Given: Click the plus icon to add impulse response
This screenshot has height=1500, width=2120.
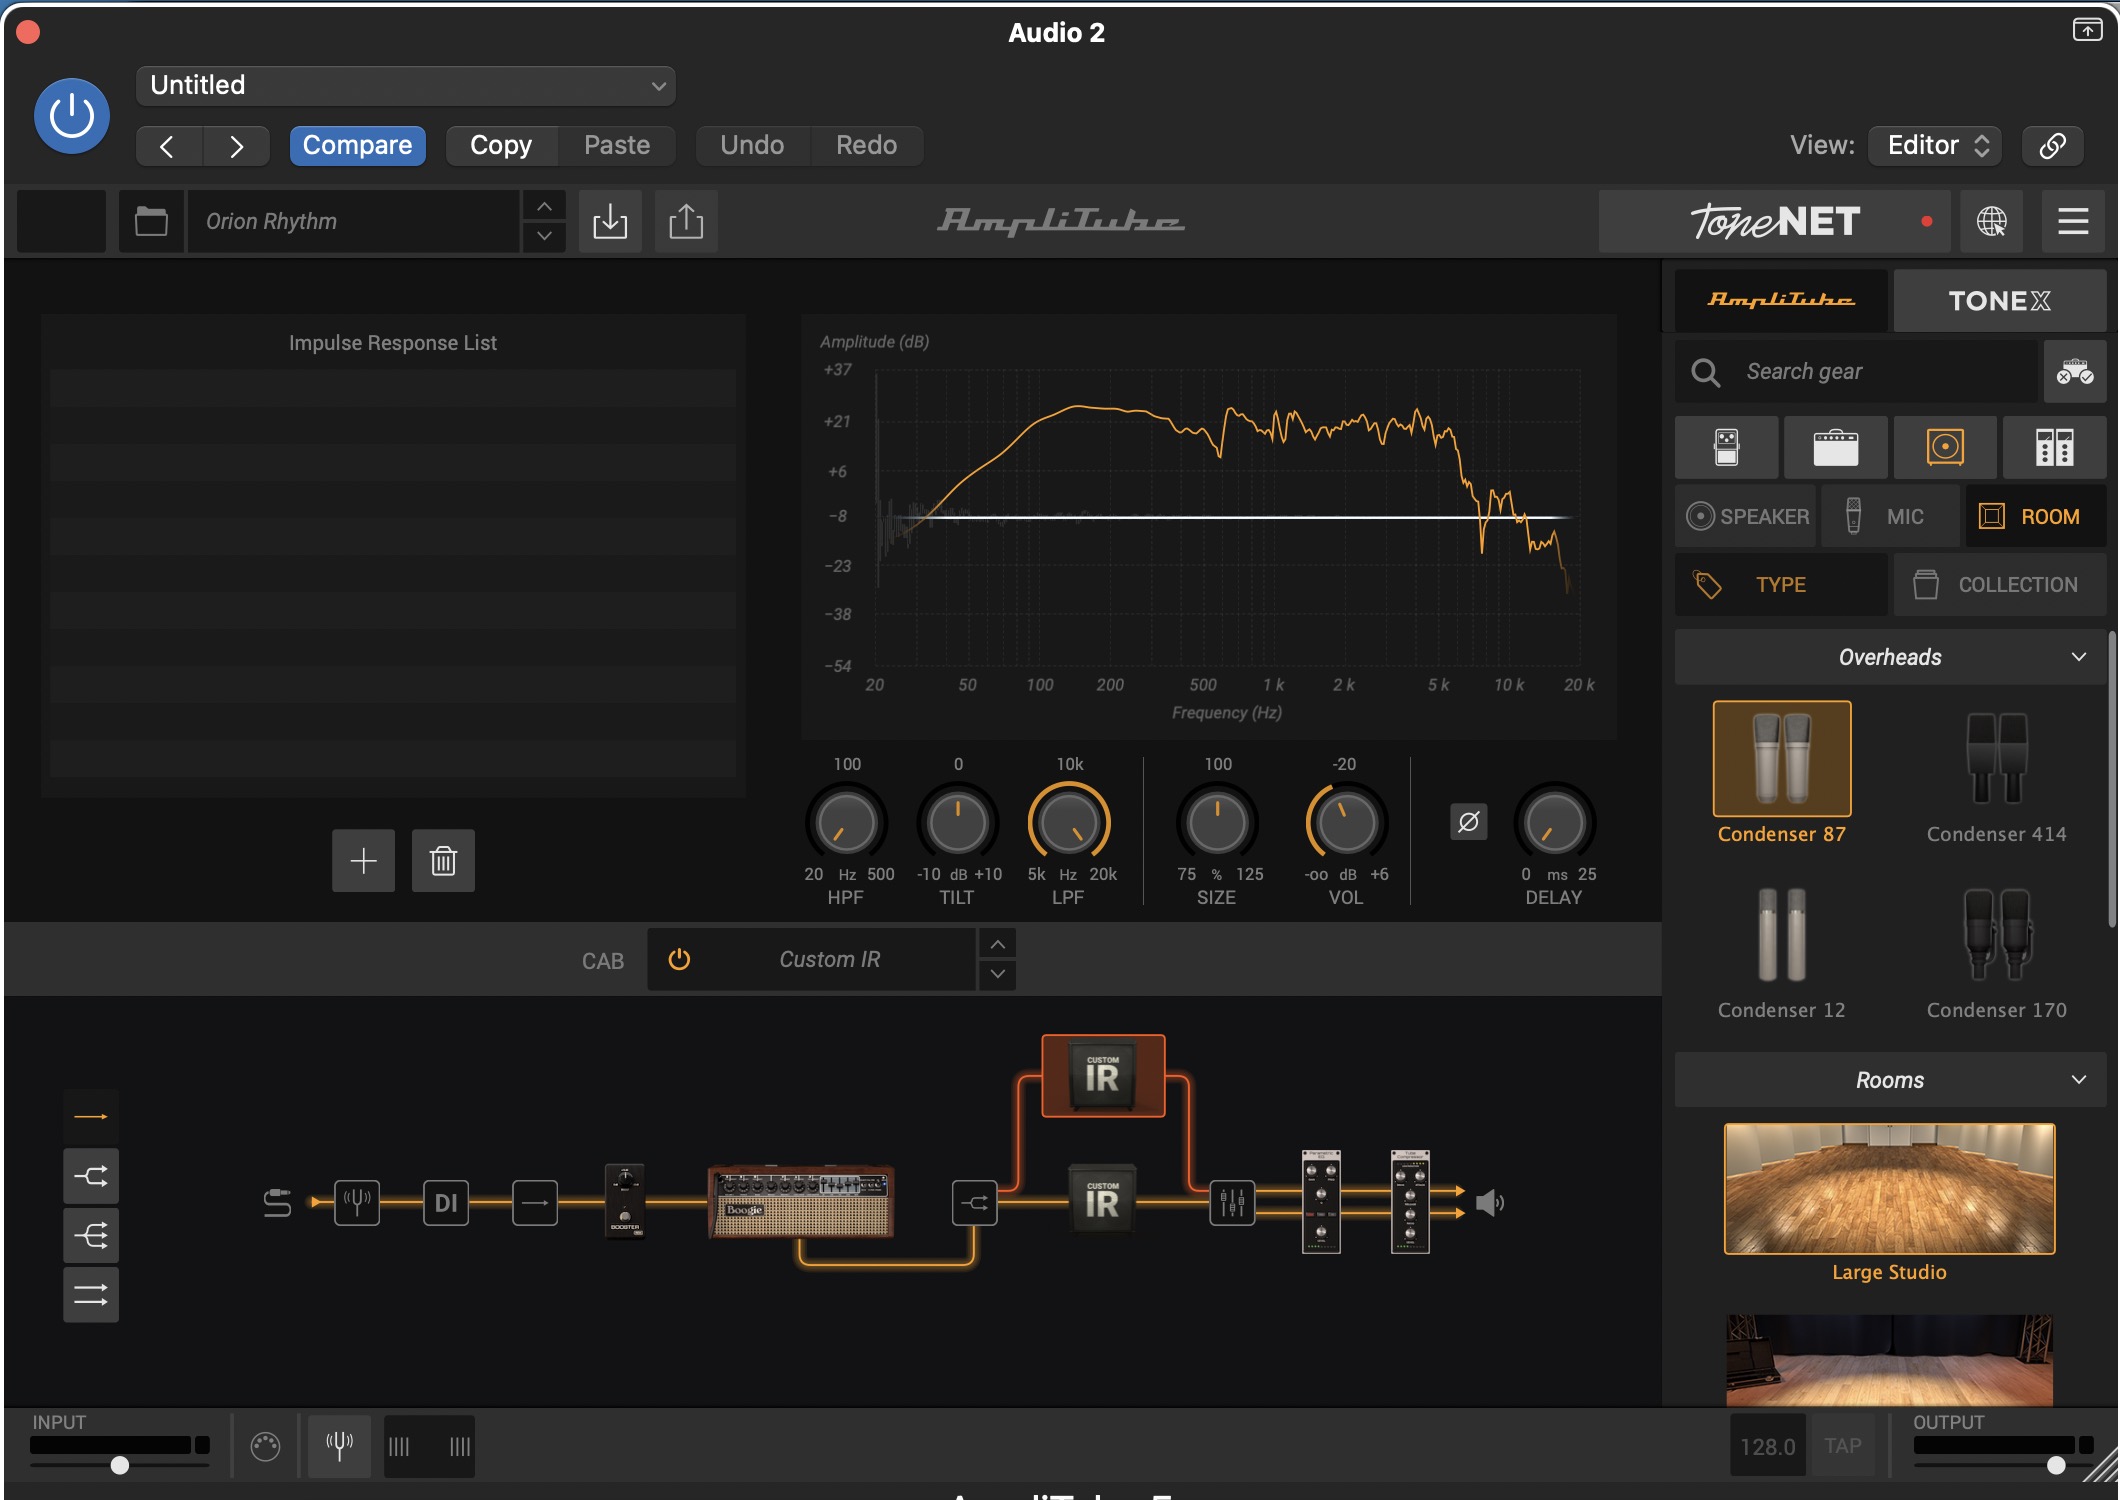Looking at the screenshot, I should pos(363,860).
